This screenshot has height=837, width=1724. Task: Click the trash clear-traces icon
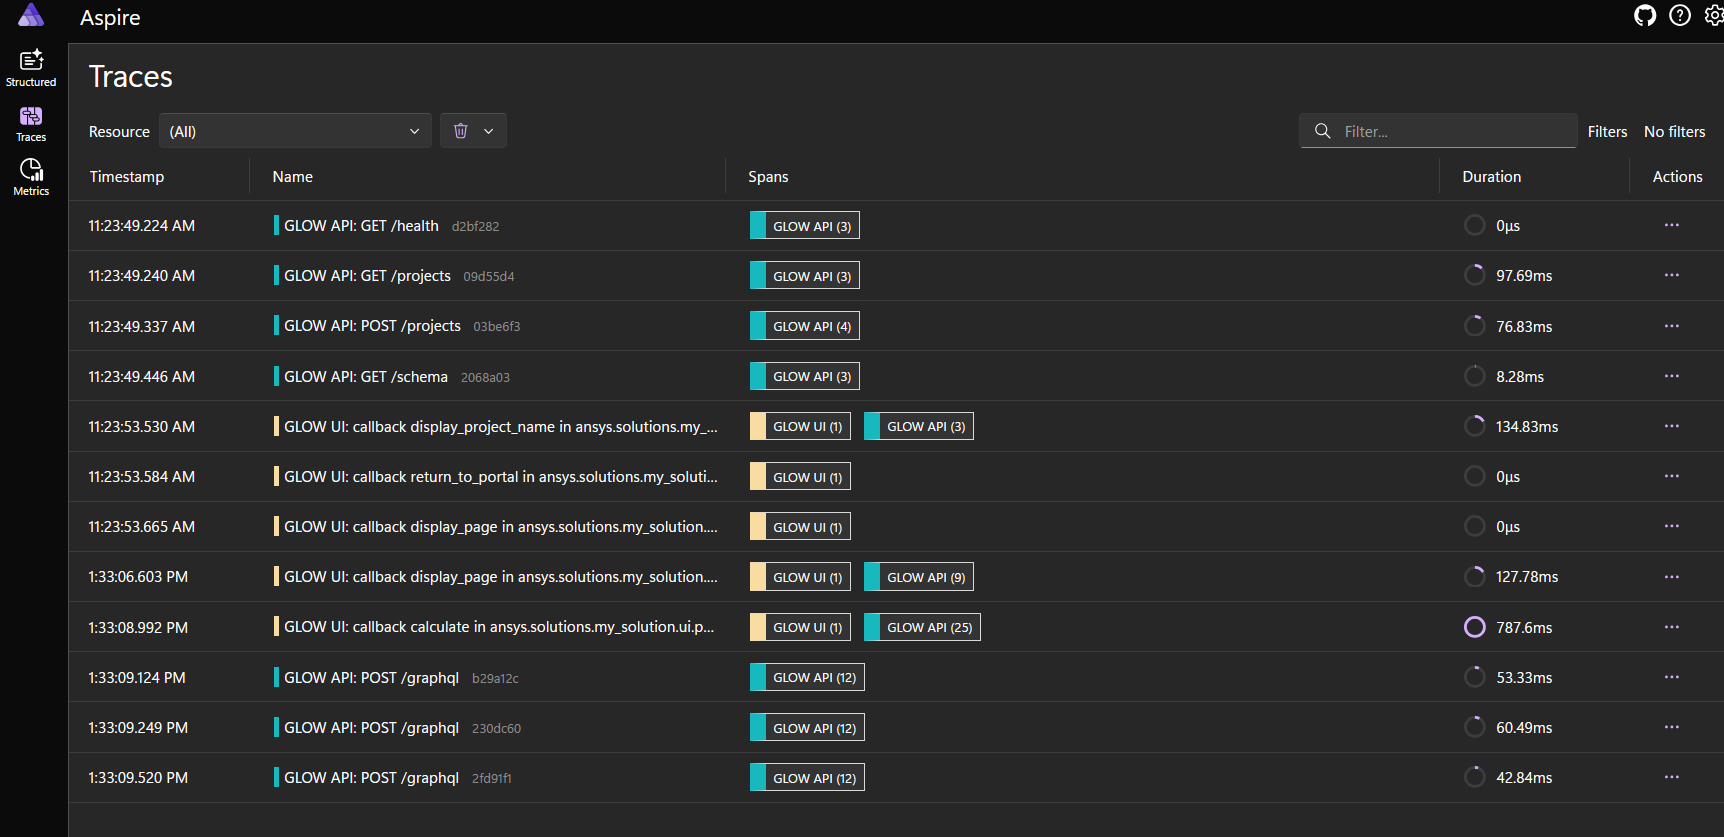click(x=461, y=131)
